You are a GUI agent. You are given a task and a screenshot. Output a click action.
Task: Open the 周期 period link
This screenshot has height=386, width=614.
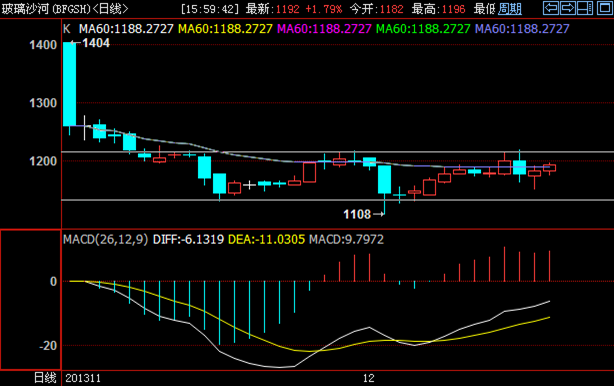(510, 9)
